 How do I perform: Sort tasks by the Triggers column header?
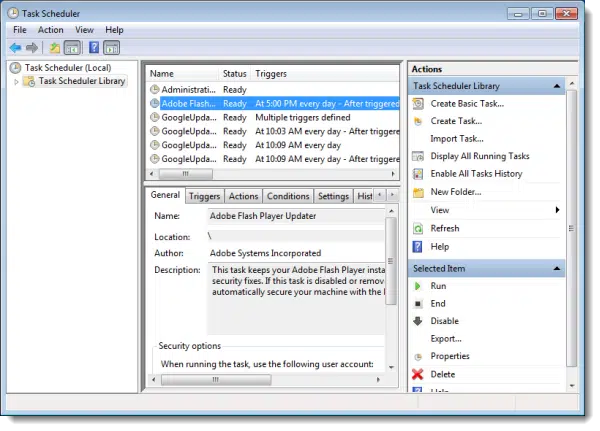coord(324,74)
